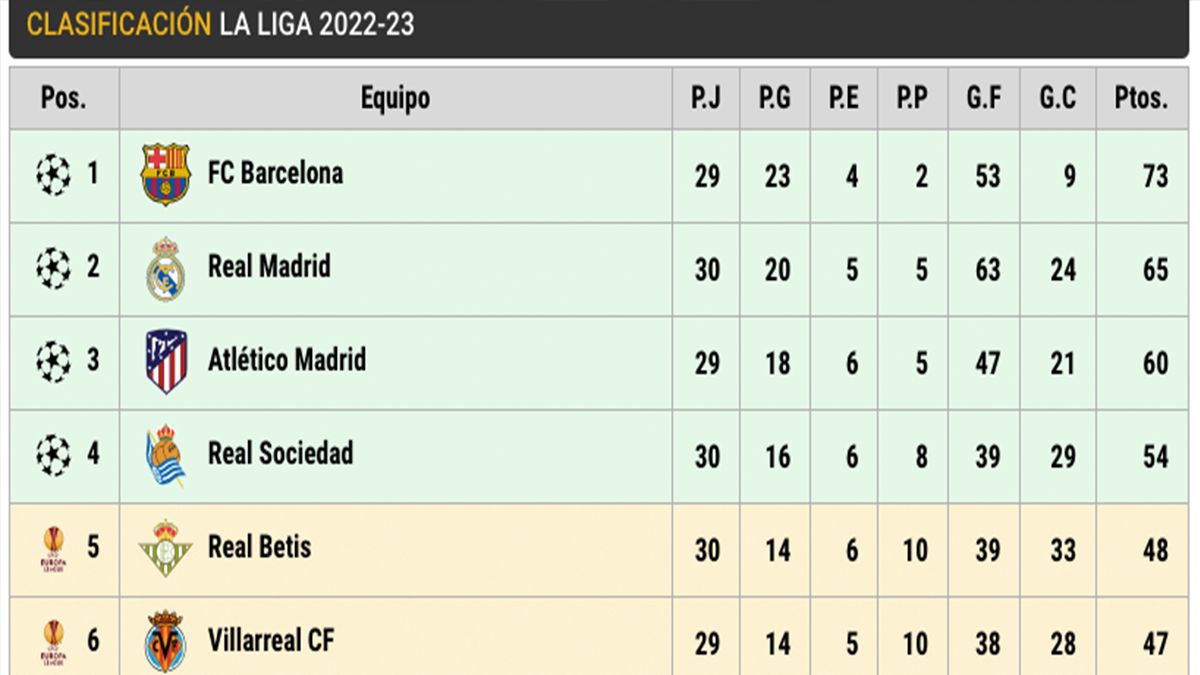Click the Real Sociedad crest icon
This screenshot has height=675, width=1200.
(165, 455)
